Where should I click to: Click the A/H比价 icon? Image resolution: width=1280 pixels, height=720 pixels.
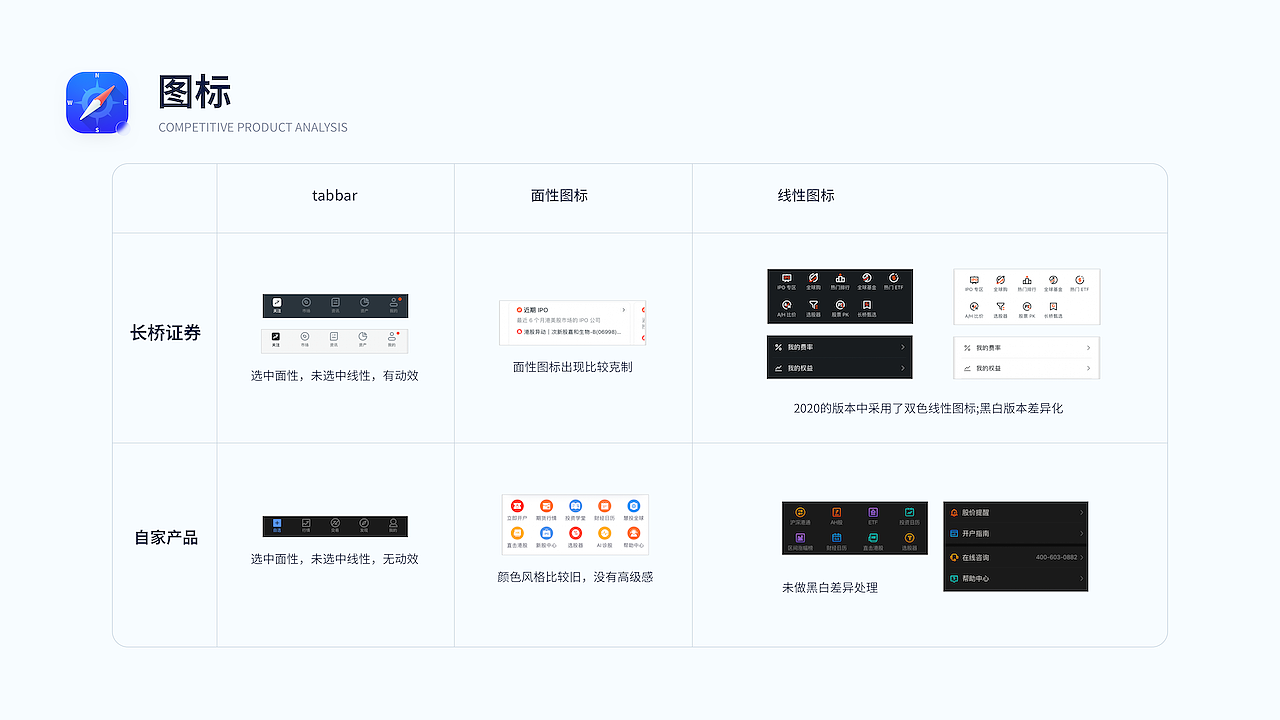click(x=786, y=304)
